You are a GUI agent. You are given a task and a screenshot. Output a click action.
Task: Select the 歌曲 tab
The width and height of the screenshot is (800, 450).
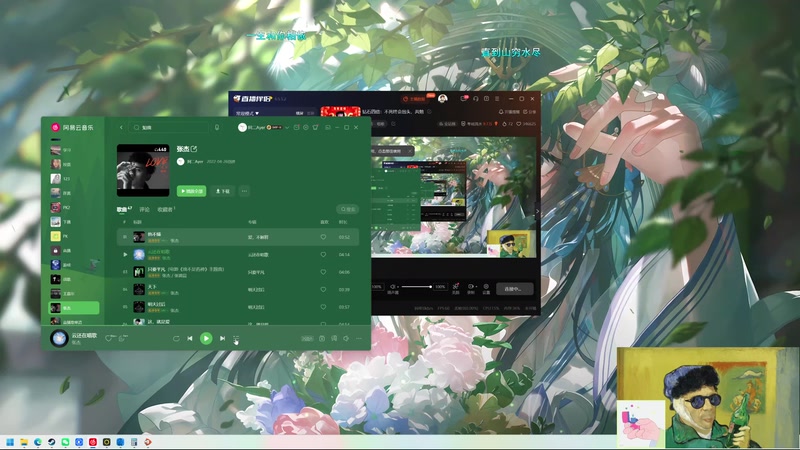point(124,209)
